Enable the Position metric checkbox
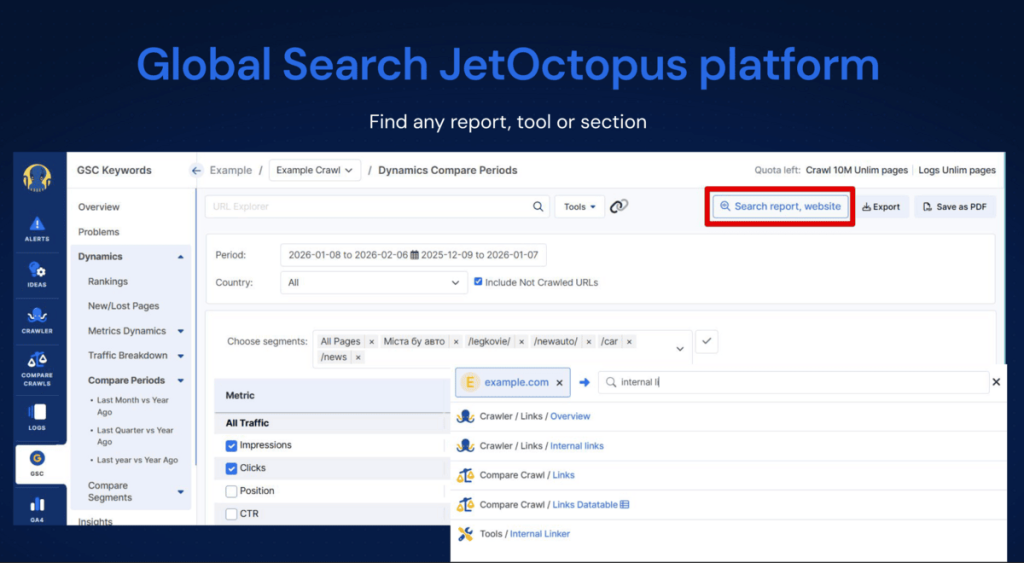1024x563 pixels. [x=232, y=491]
